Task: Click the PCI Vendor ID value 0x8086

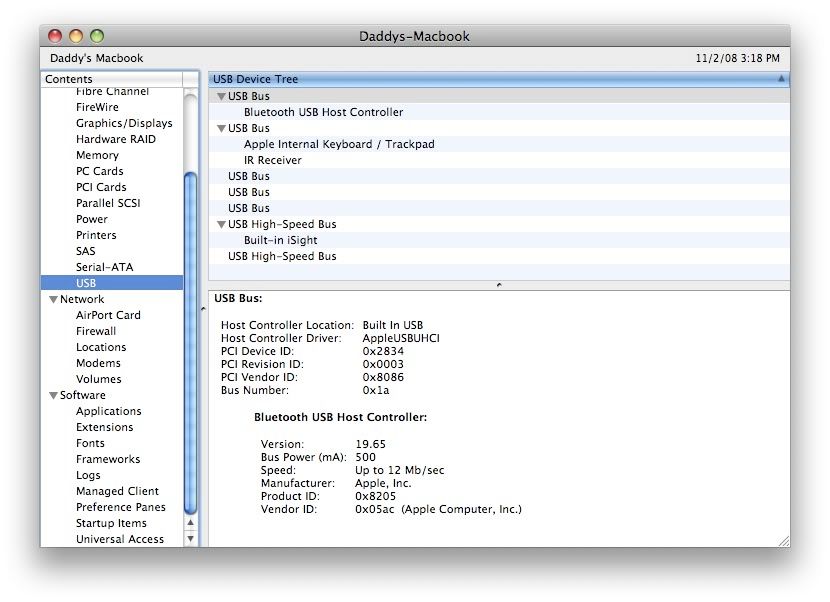Action: (x=383, y=377)
